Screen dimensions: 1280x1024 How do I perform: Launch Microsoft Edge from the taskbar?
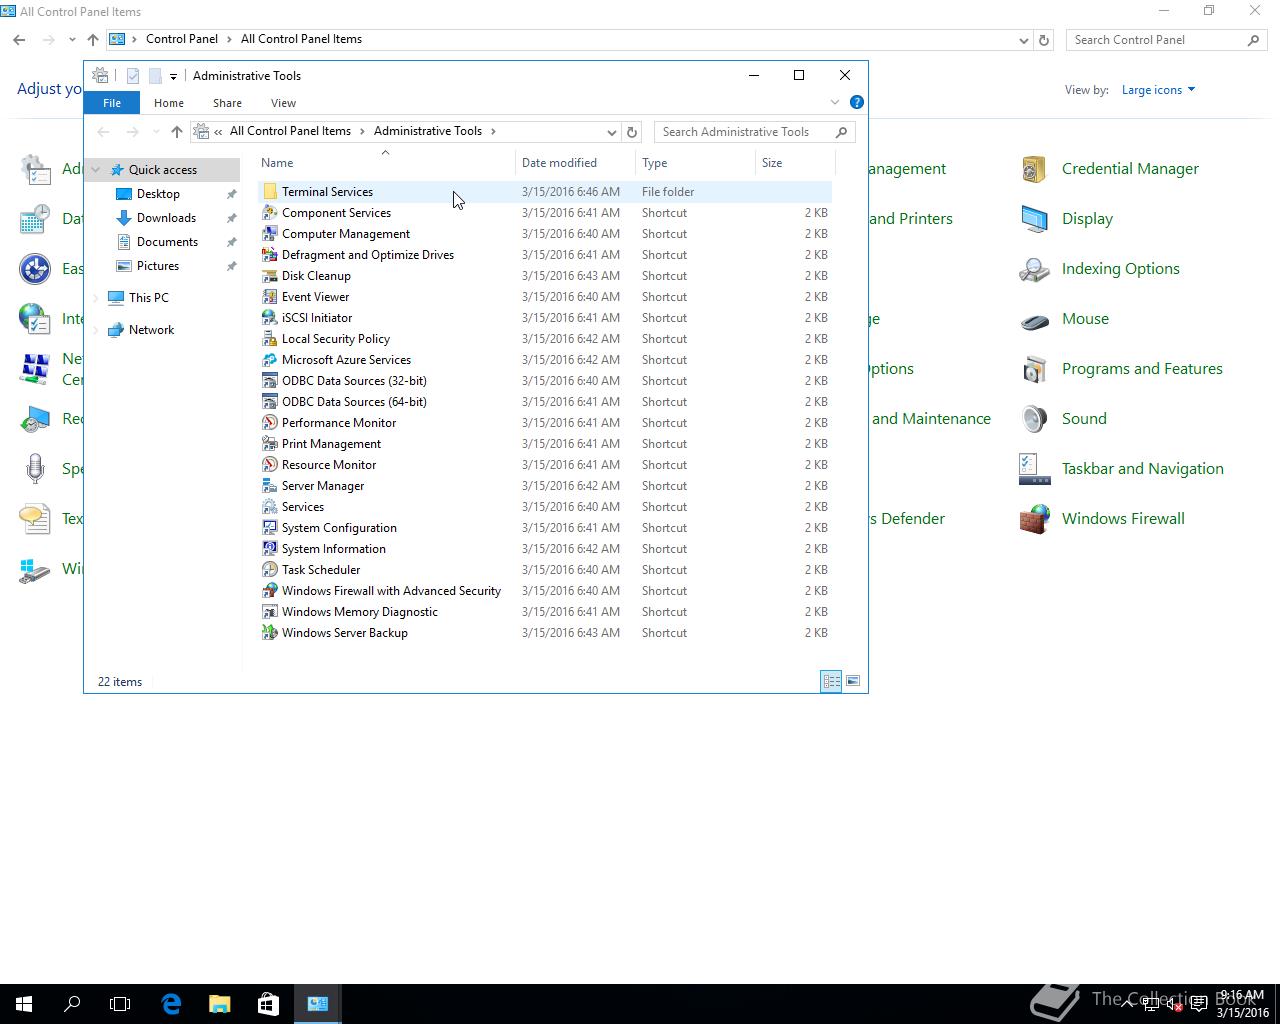pyautogui.click(x=171, y=1004)
